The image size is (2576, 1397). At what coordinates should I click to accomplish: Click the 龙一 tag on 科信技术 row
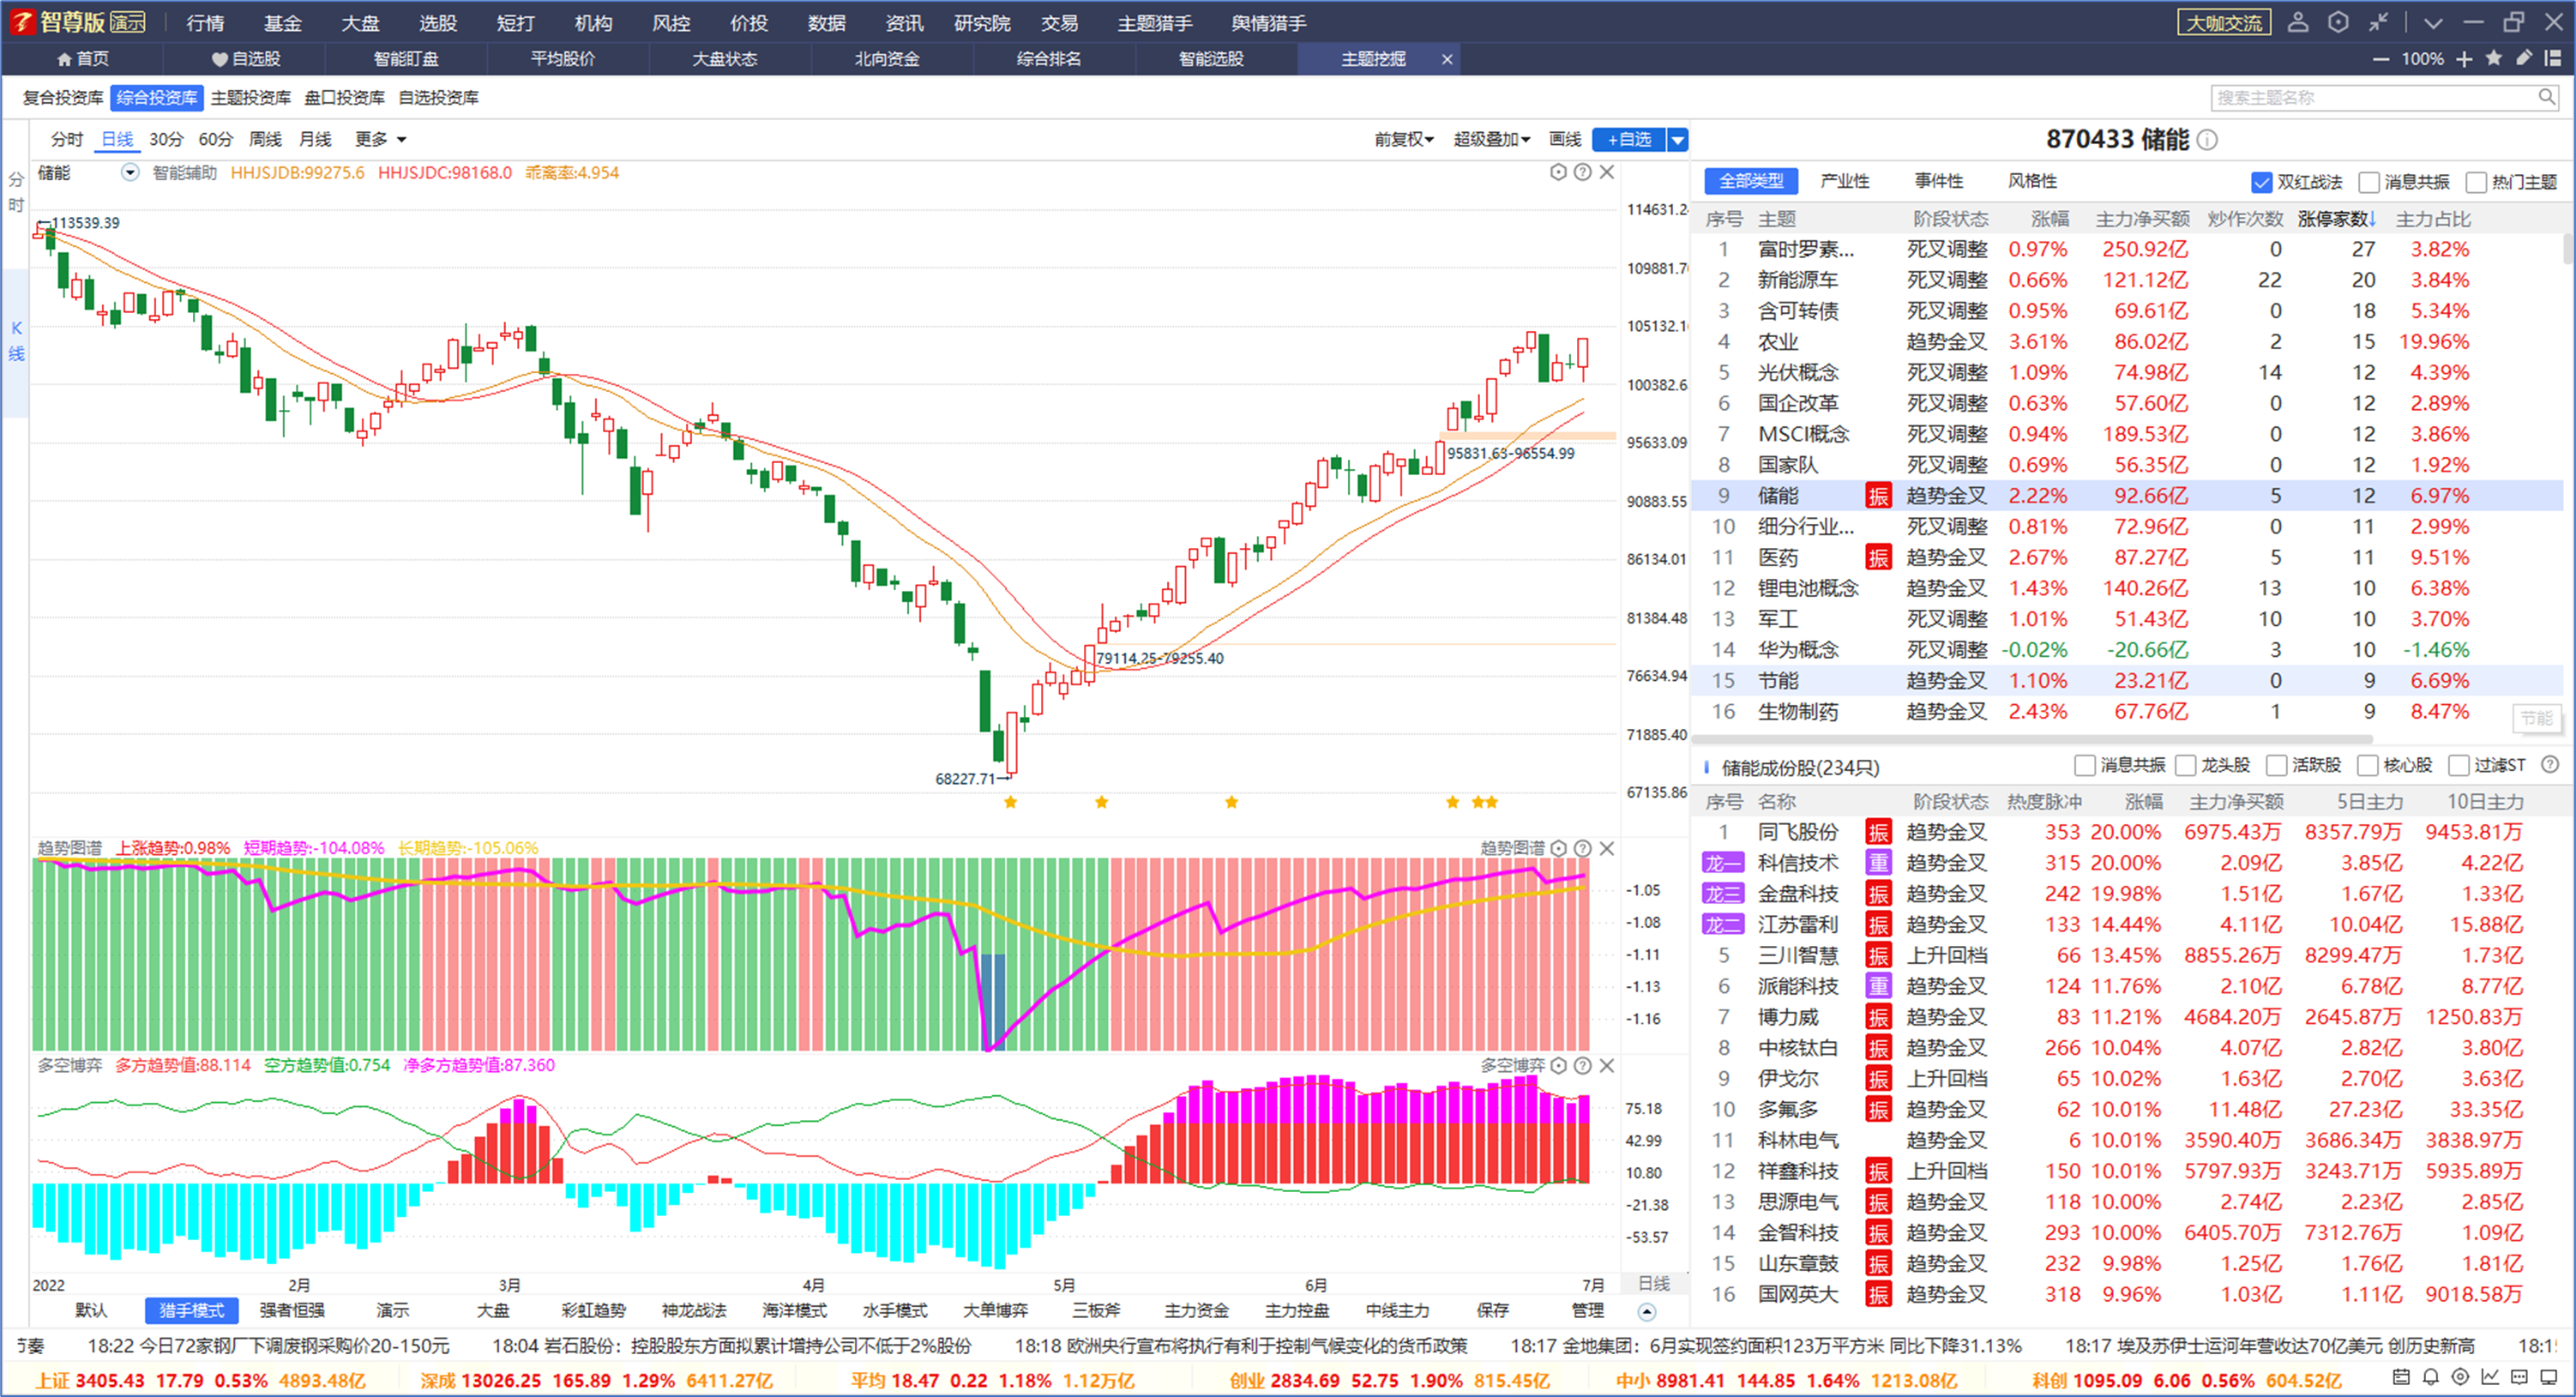[1723, 863]
